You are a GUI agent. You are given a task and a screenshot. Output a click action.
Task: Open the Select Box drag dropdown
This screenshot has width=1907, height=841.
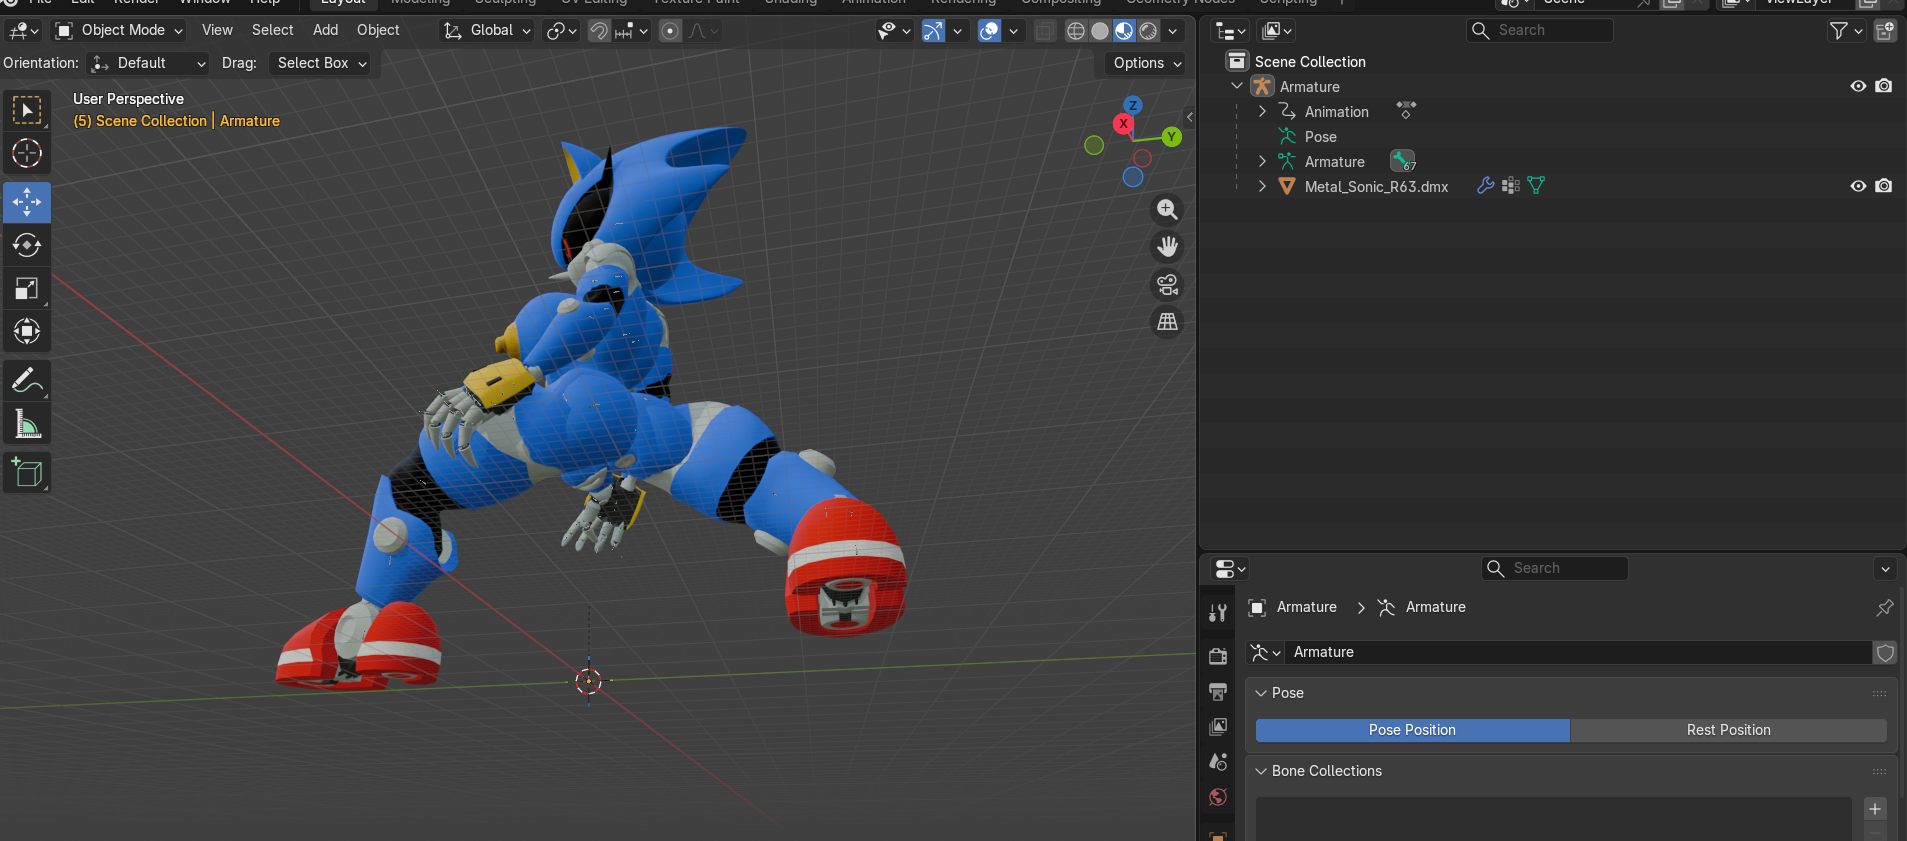[x=322, y=63]
